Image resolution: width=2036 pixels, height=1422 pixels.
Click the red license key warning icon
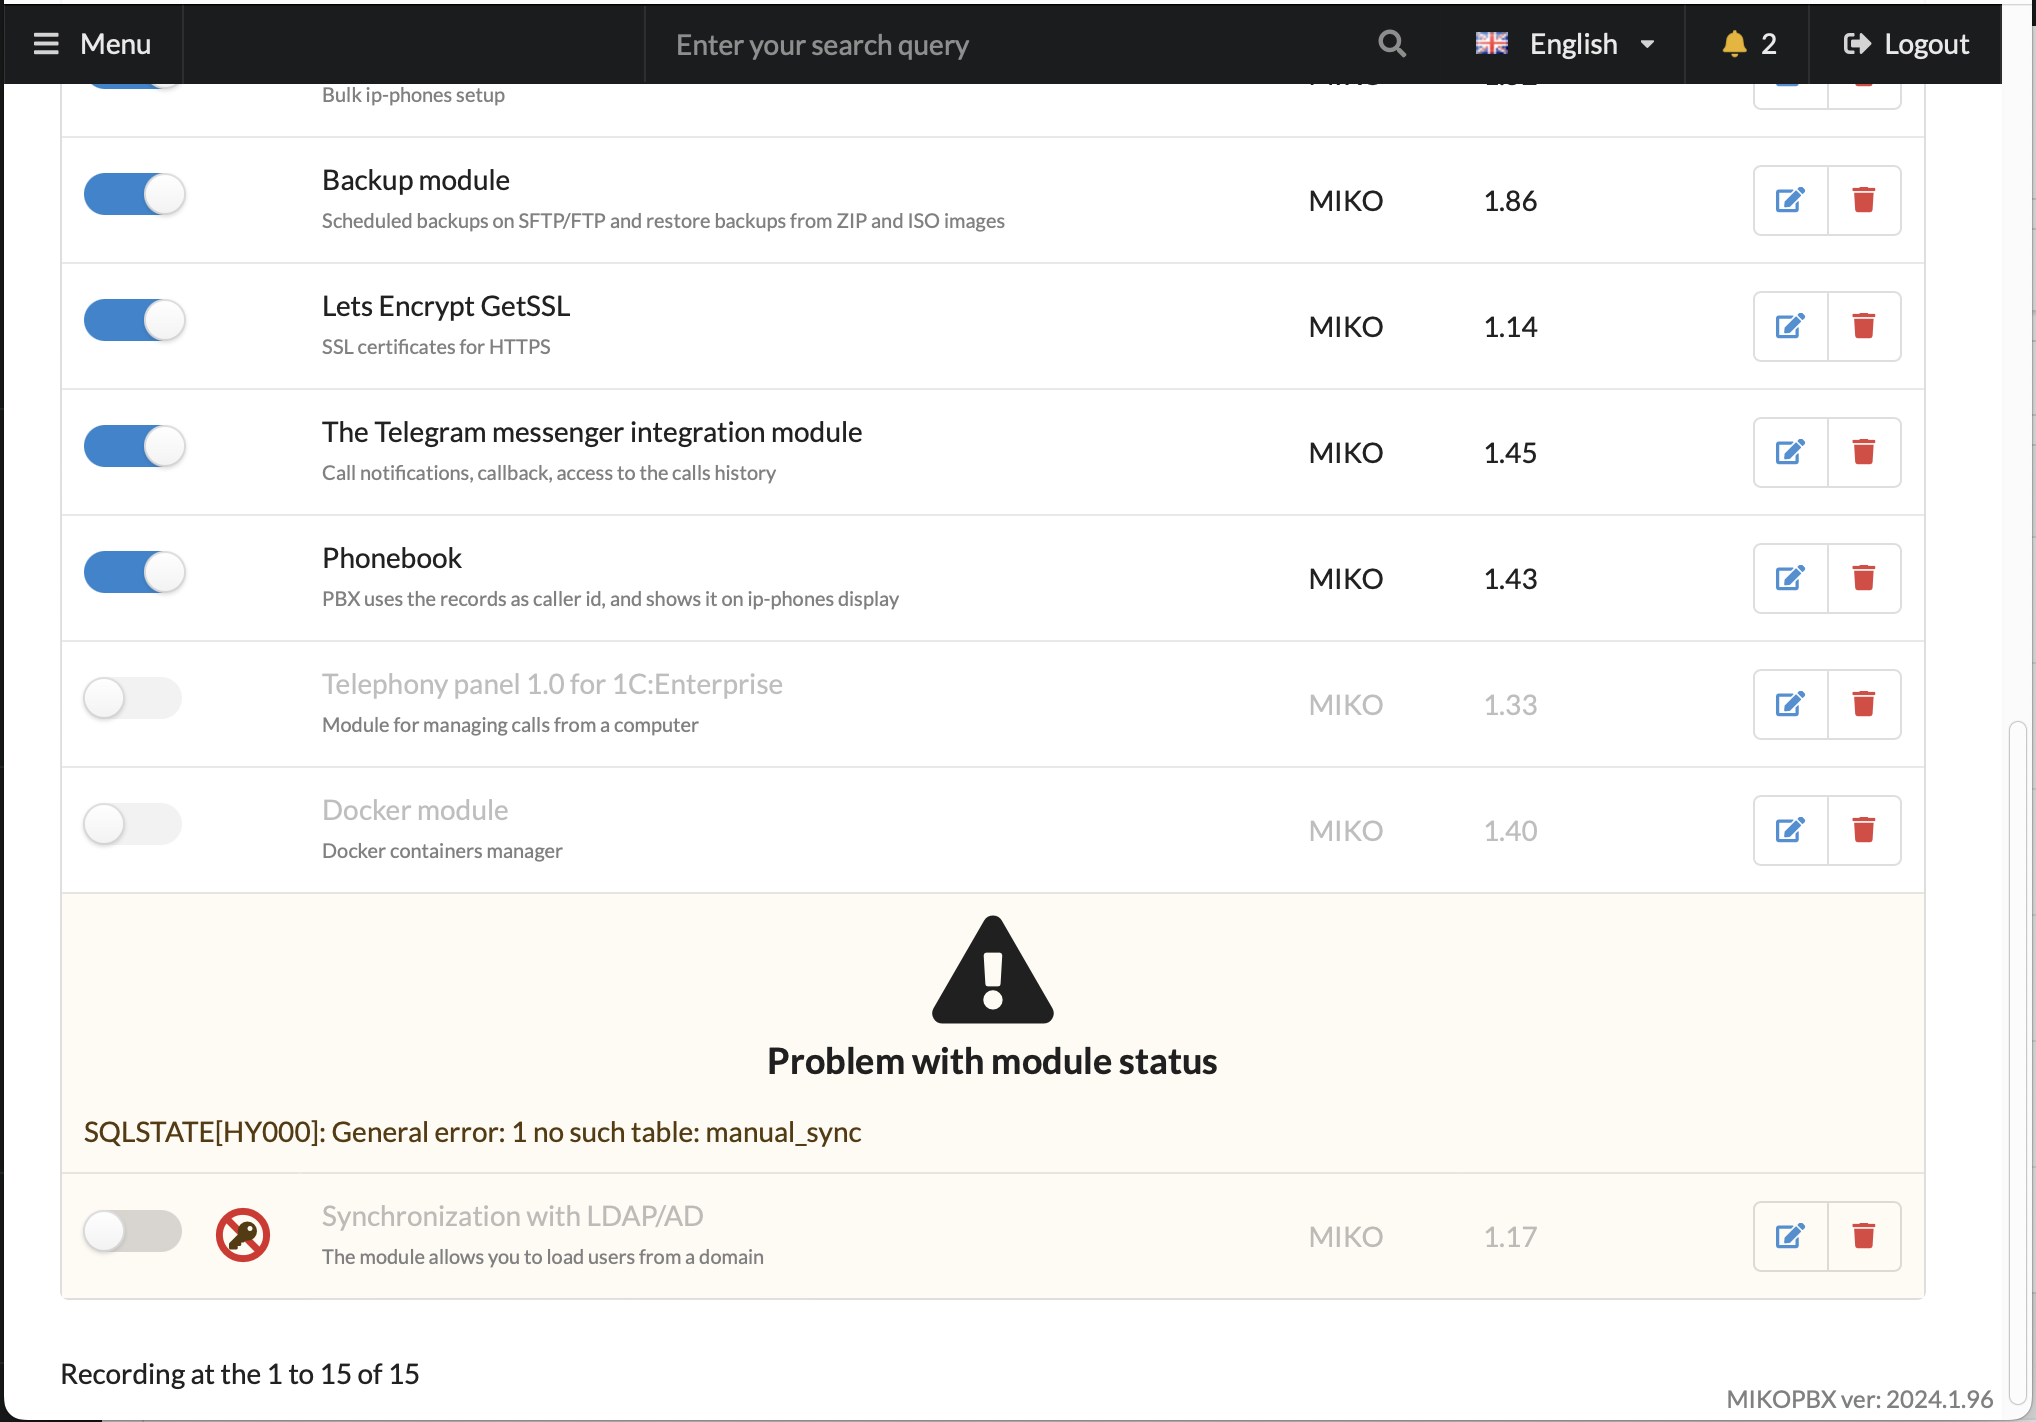243,1235
